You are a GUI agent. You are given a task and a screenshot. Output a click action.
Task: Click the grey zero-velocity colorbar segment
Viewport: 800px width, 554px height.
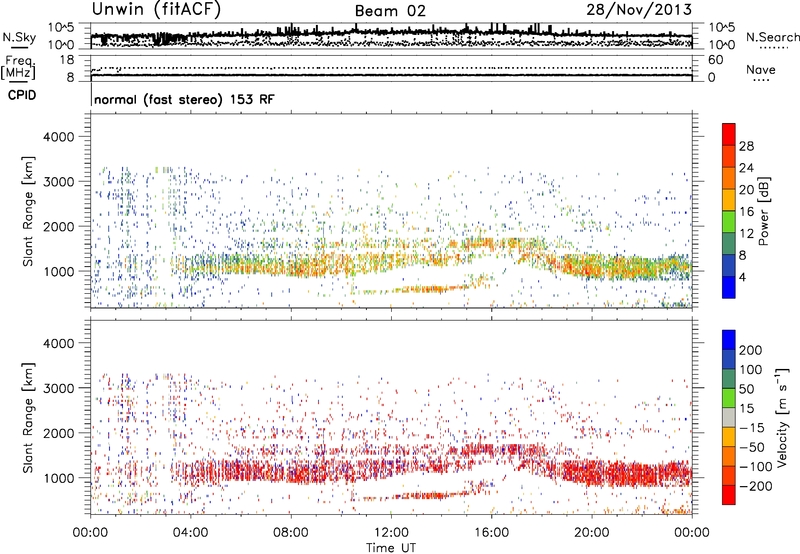tap(729, 417)
